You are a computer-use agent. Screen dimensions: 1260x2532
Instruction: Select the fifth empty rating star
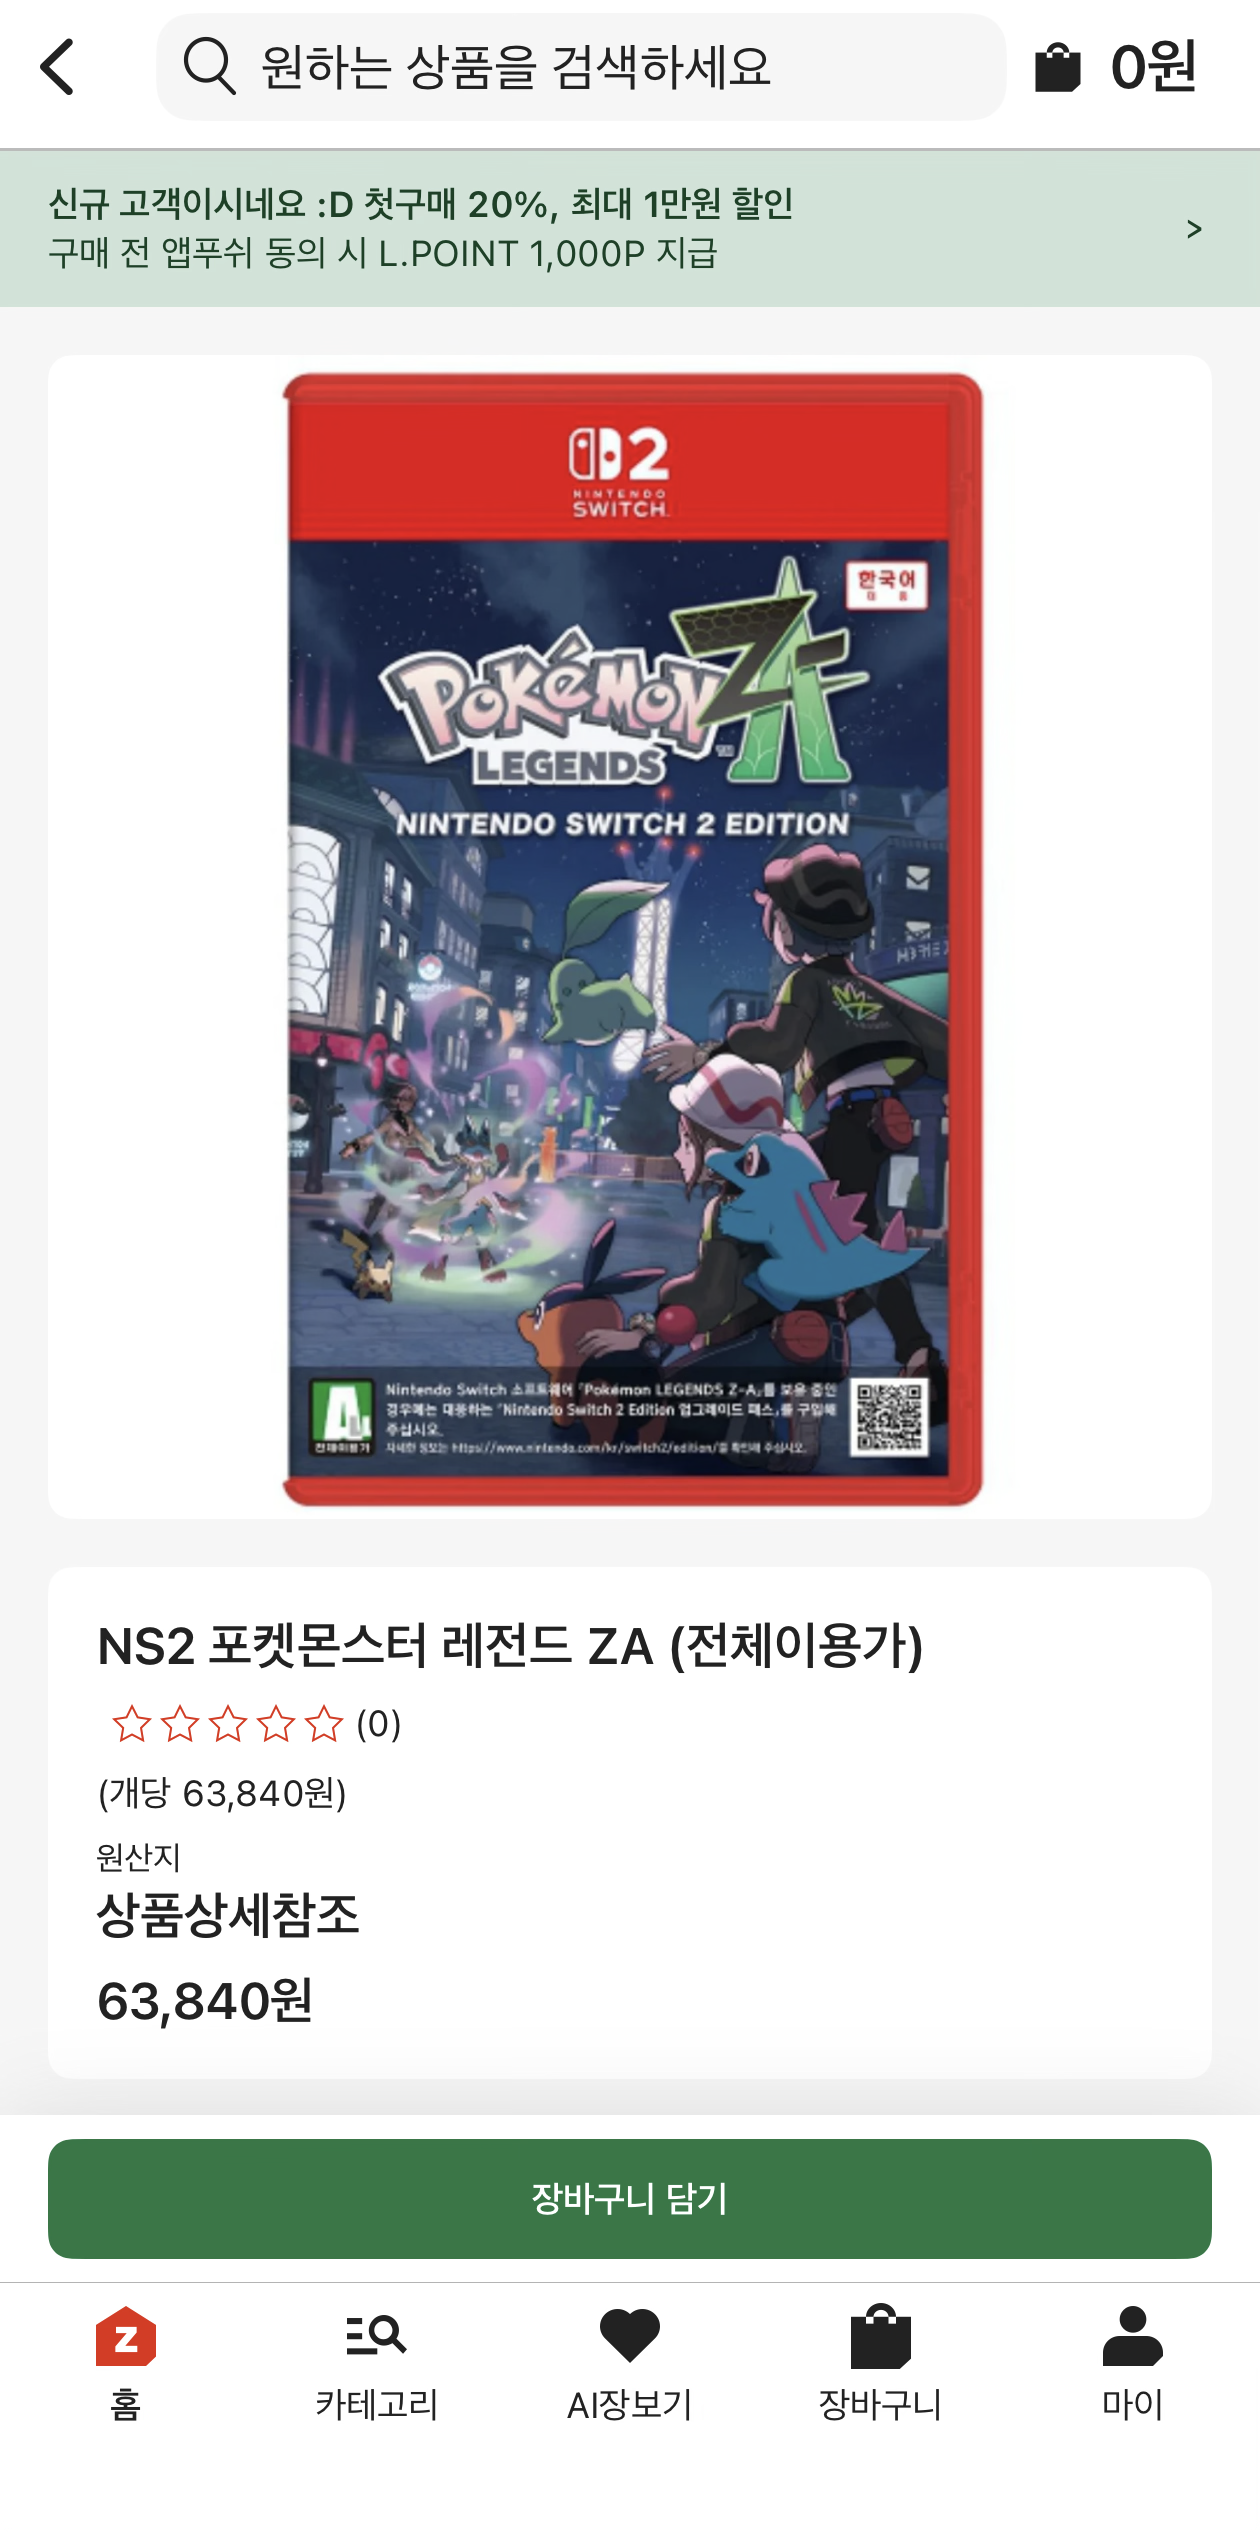point(324,1724)
